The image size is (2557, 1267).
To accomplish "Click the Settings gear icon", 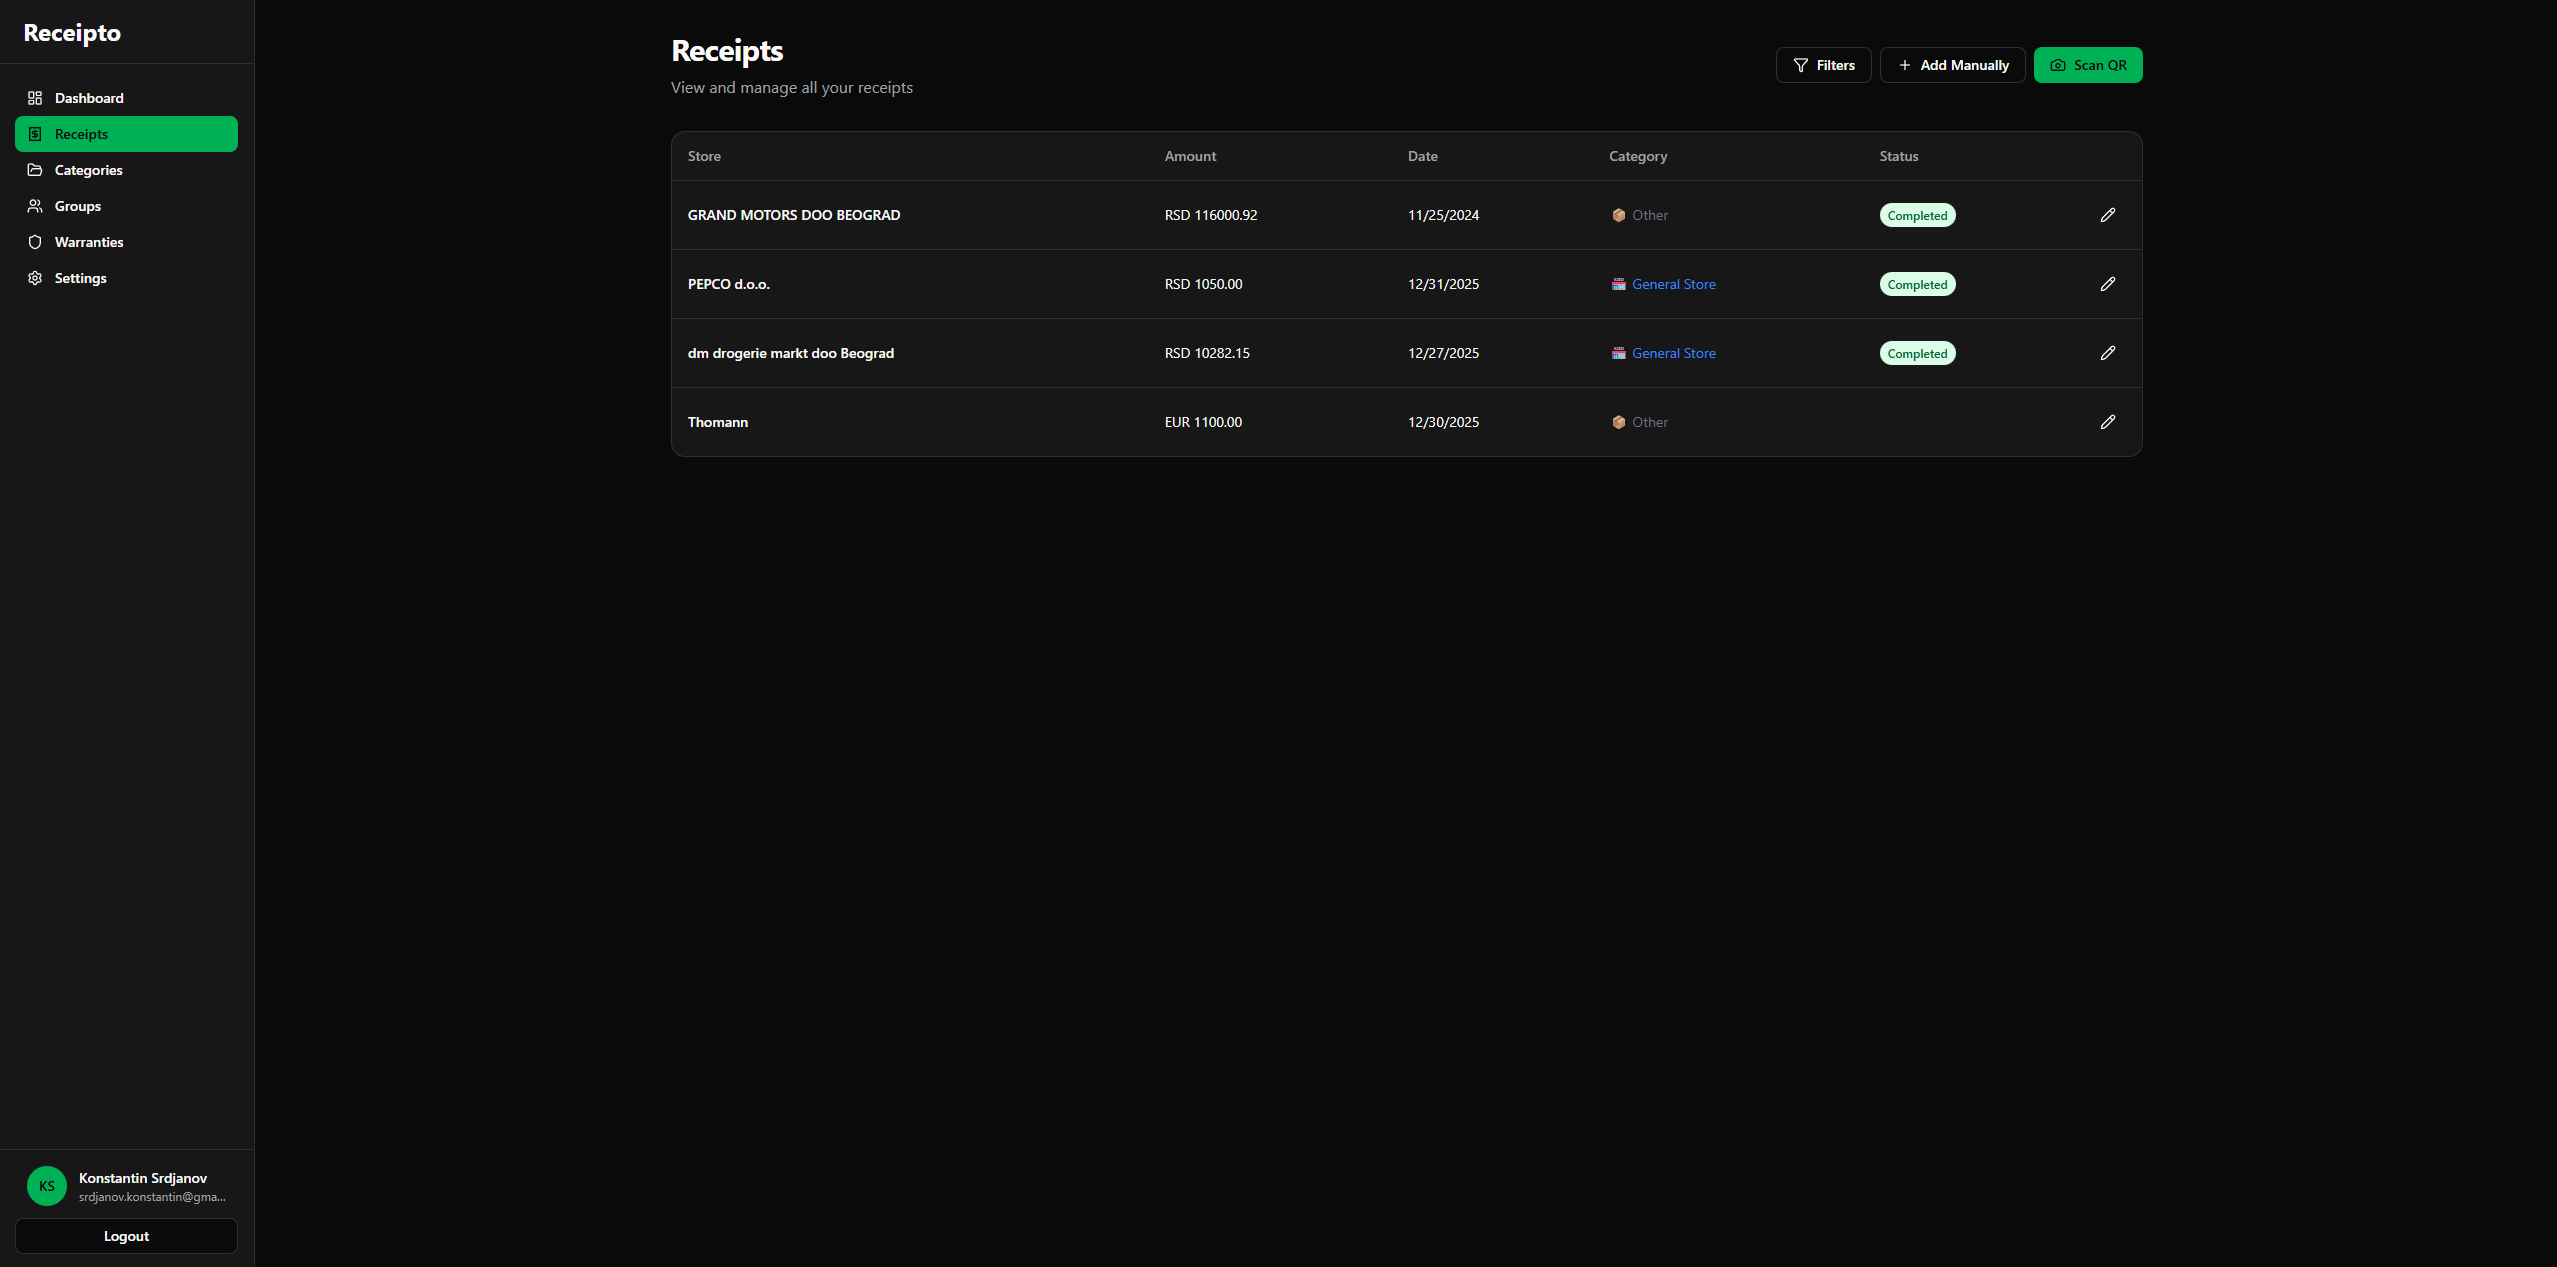I will pyautogui.click(x=36, y=278).
